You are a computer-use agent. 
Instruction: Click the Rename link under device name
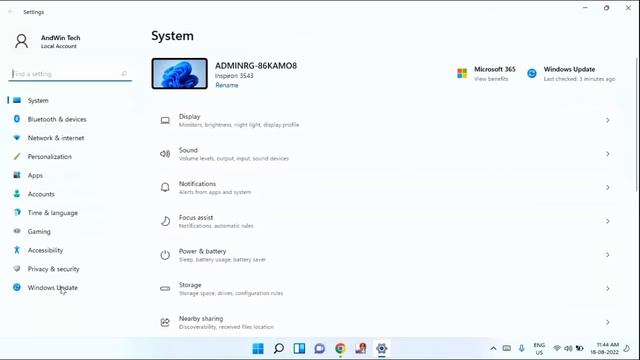[227, 85]
